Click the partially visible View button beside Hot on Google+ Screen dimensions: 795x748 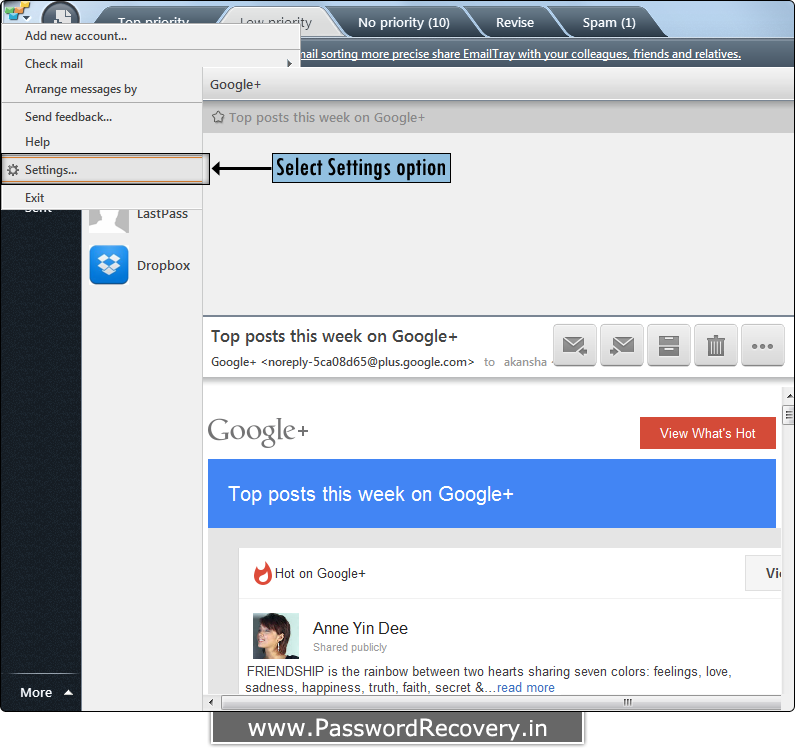point(764,573)
